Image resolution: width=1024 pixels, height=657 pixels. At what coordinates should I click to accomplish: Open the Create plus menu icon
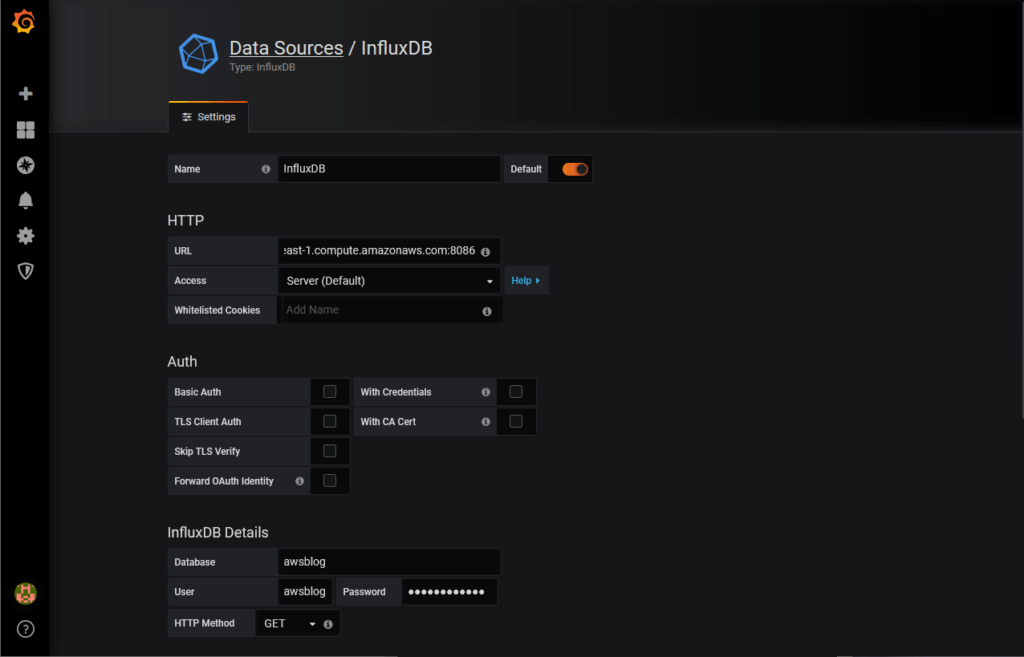click(25, 94)
